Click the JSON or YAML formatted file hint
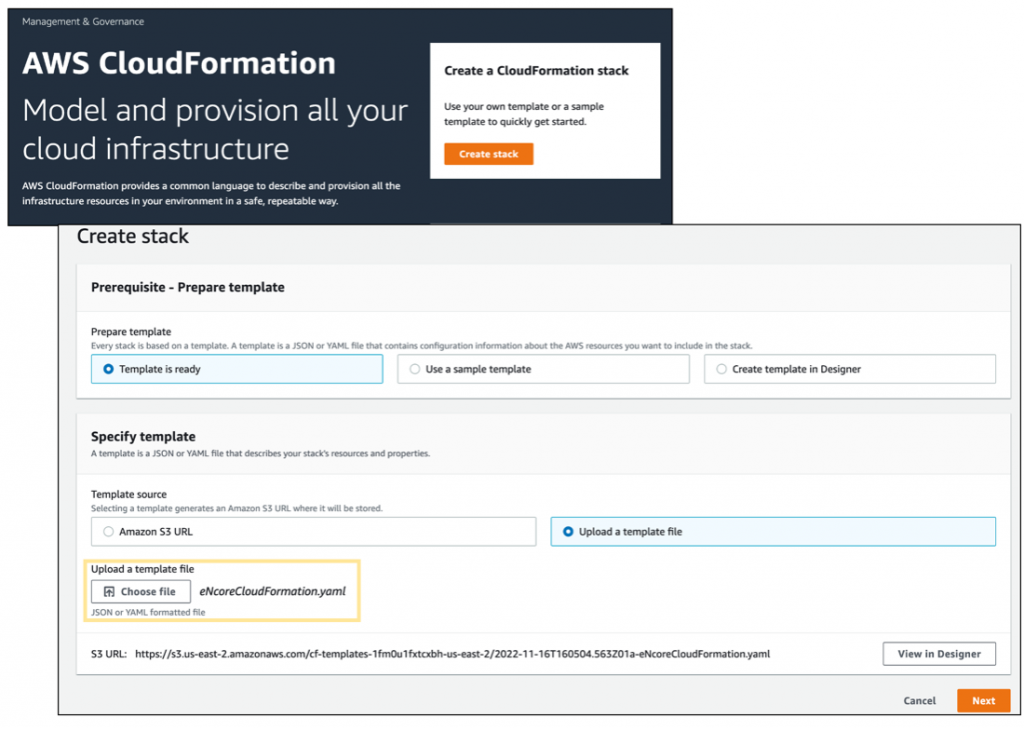Viewport: 1024px width, 731px height. 147,612
